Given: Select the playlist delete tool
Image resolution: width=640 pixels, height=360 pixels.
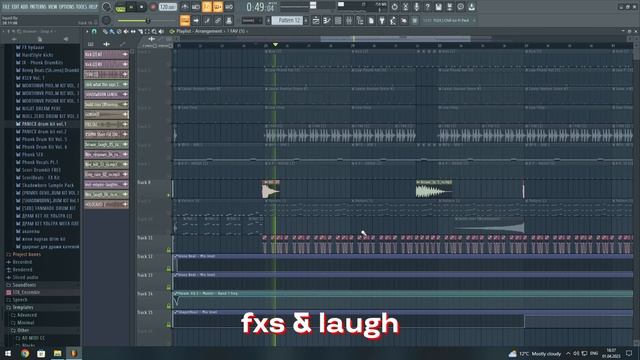Looking at the screenshot, I should [119, 31].
